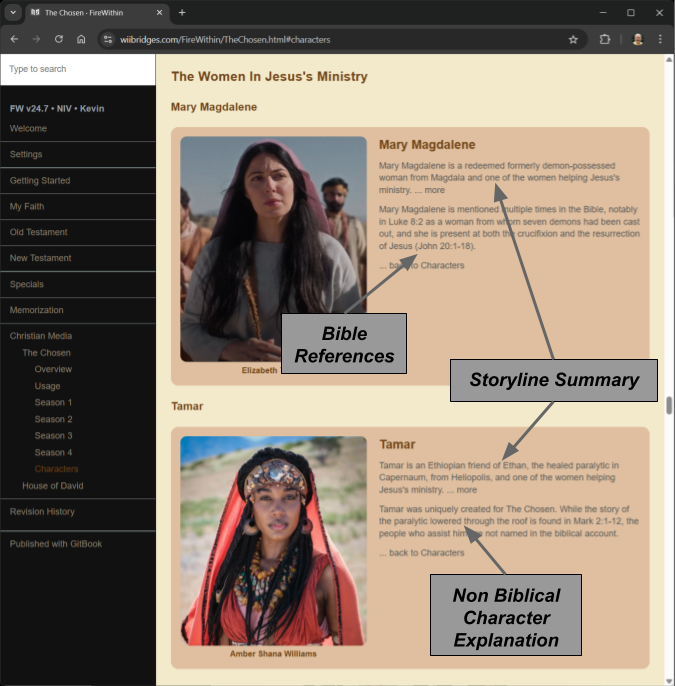Click The Women In Jesus's Ministry heading
The width and height of the screenshot is (675, 686).
coord(269,77)
